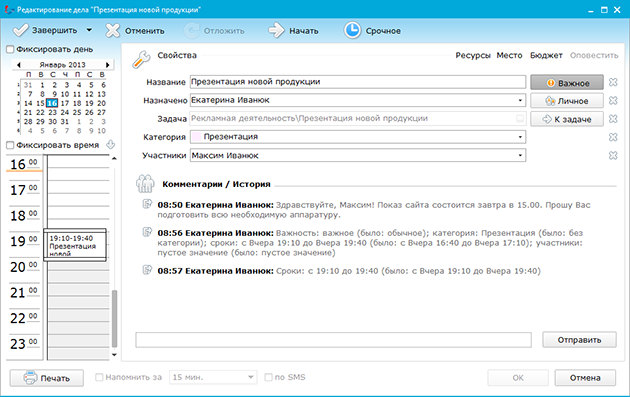
Task: Click the Отменить cross icon
Action: [112, 31]
